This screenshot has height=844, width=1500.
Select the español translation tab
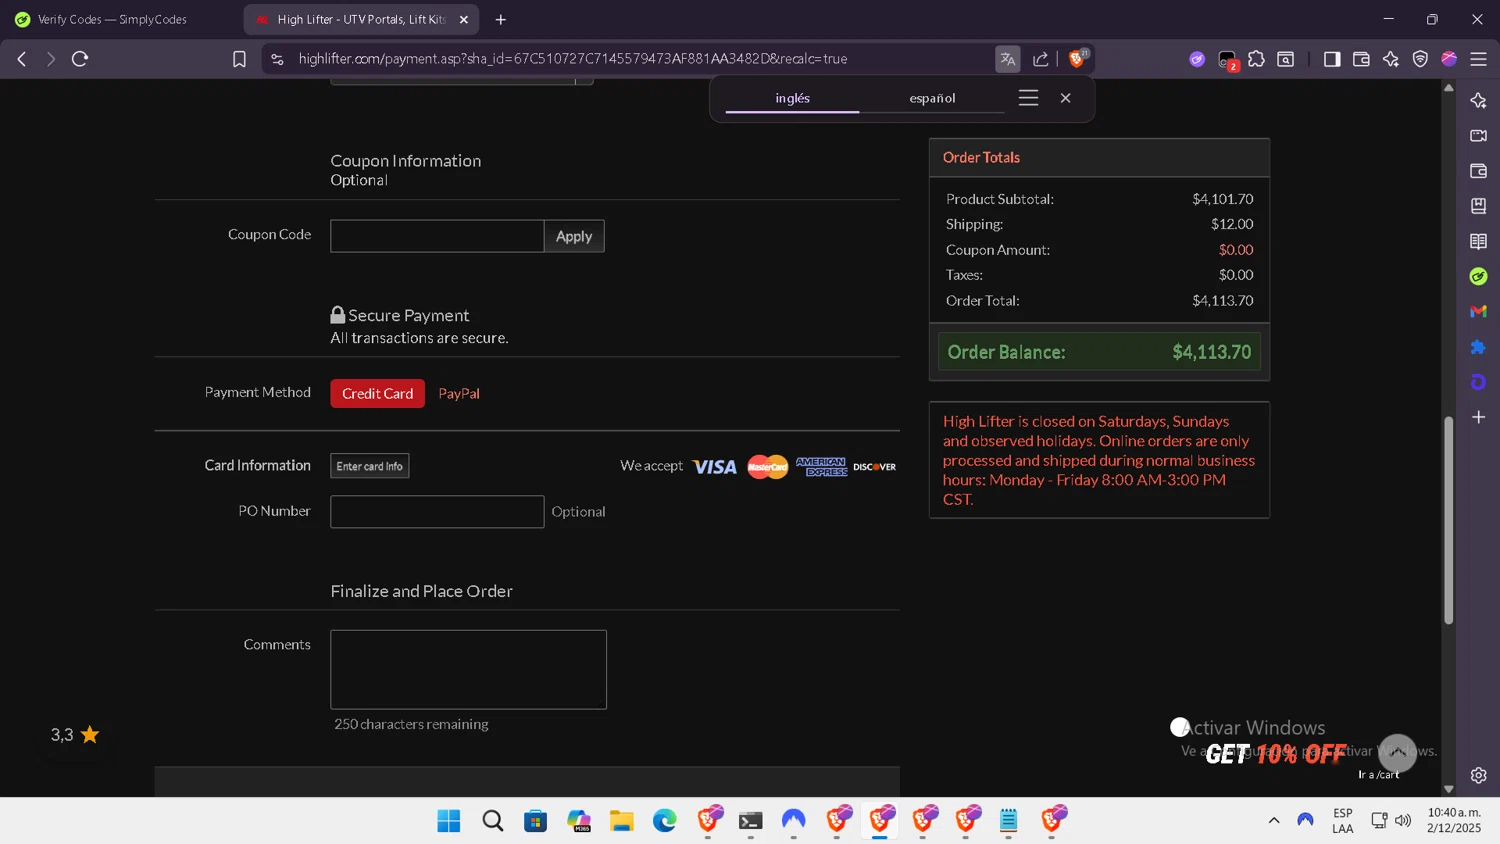click(x=932, y=98)
